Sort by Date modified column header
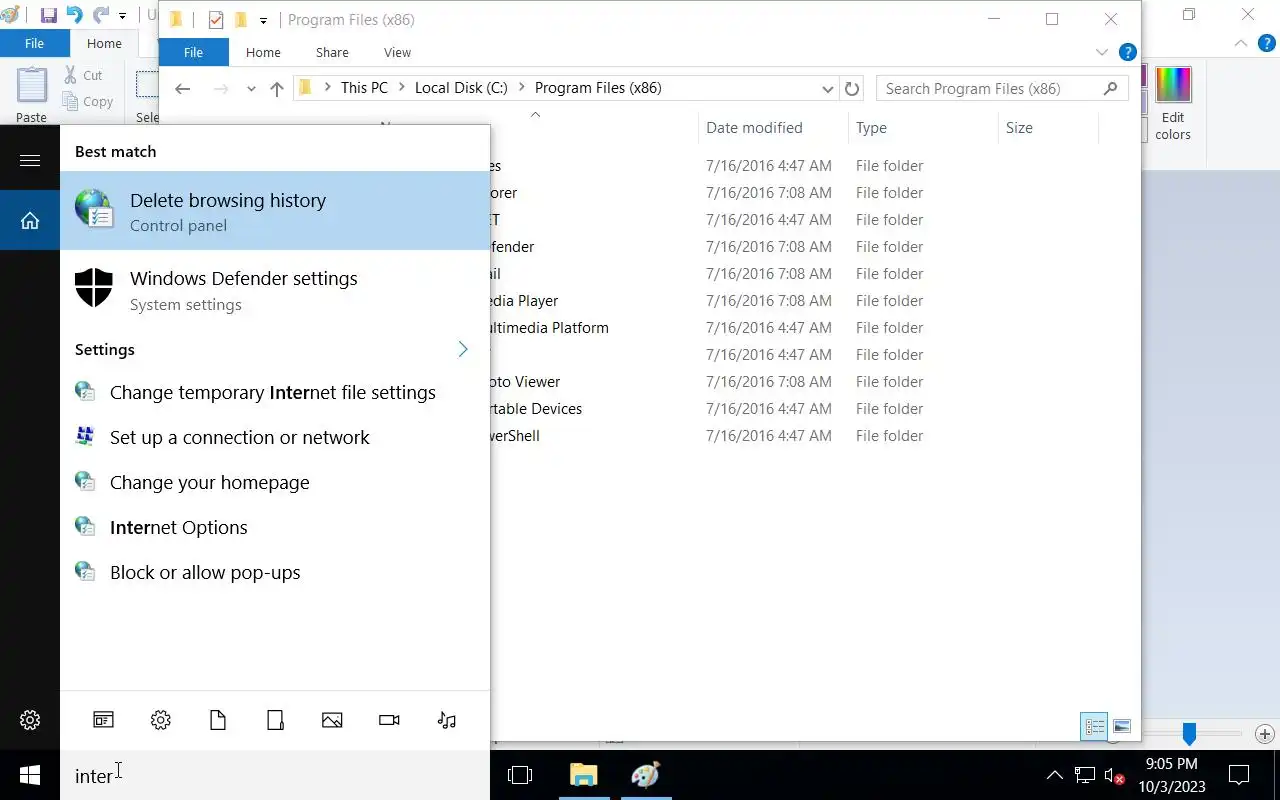Screen dimensions: 1280x800 772,128
